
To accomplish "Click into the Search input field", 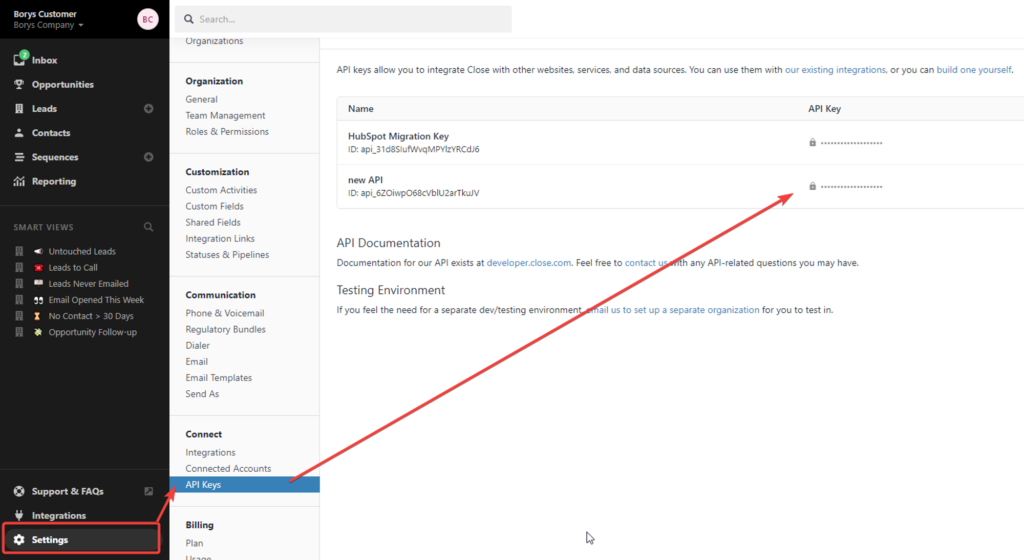I will 343,19.
